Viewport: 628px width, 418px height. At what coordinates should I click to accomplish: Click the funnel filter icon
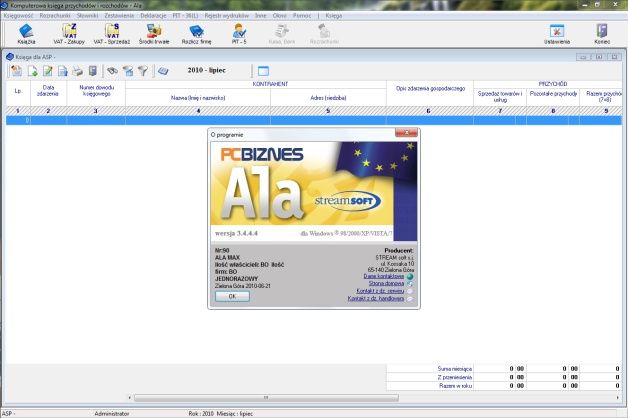143,71
